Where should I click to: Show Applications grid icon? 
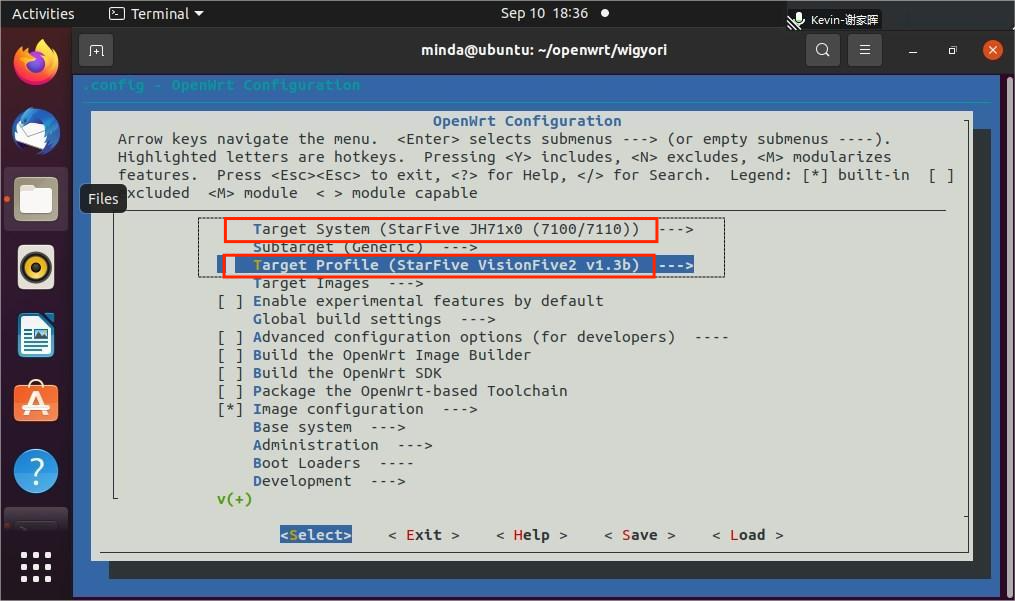pyautogui.click(x=36, y=567)
